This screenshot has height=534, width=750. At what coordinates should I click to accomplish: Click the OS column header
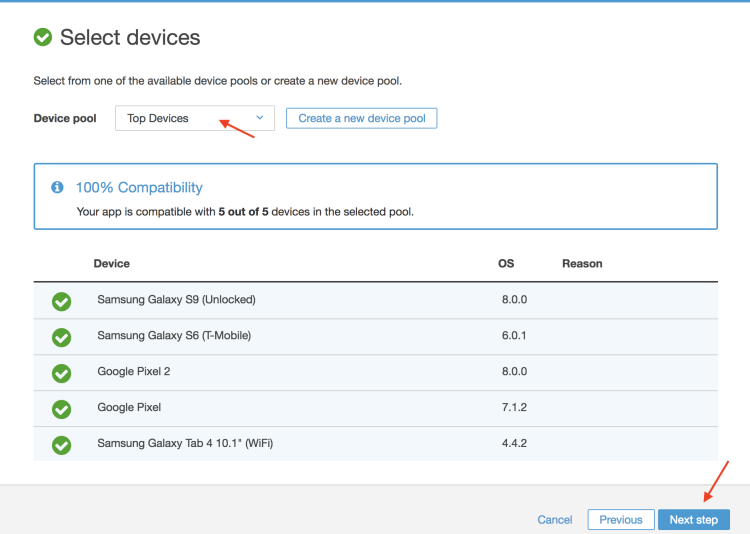[506, 264]
